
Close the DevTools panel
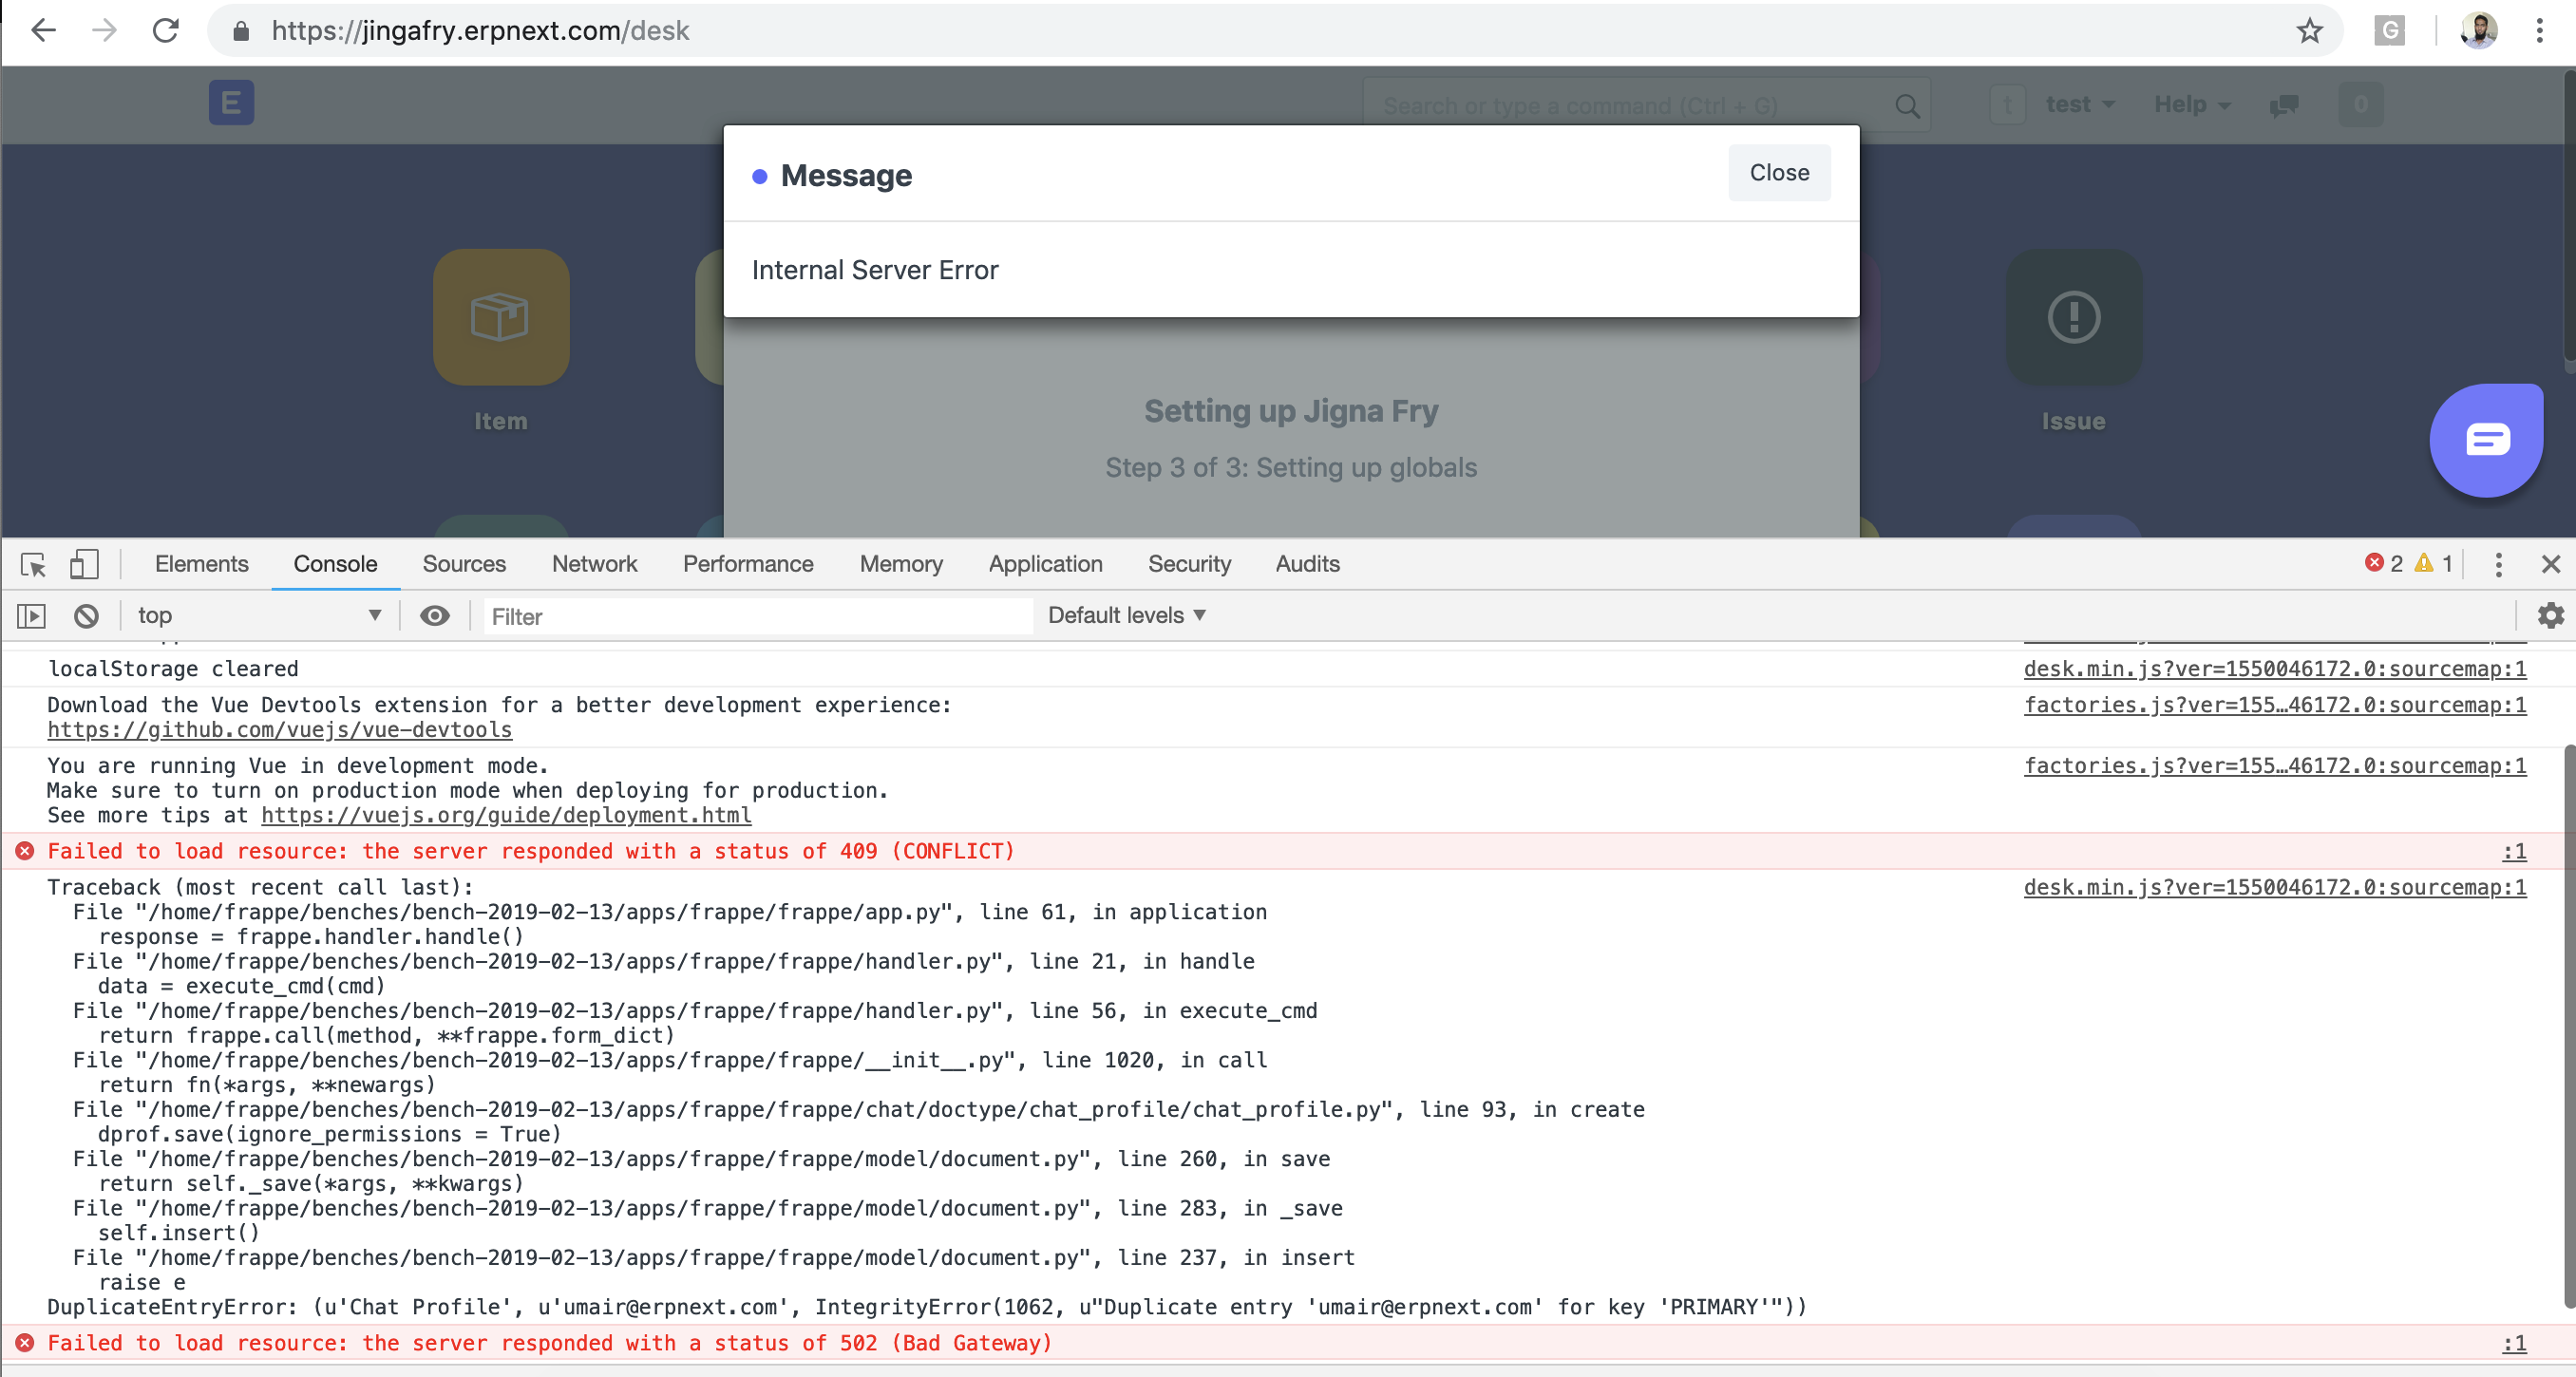click(x=2550, y=565)
